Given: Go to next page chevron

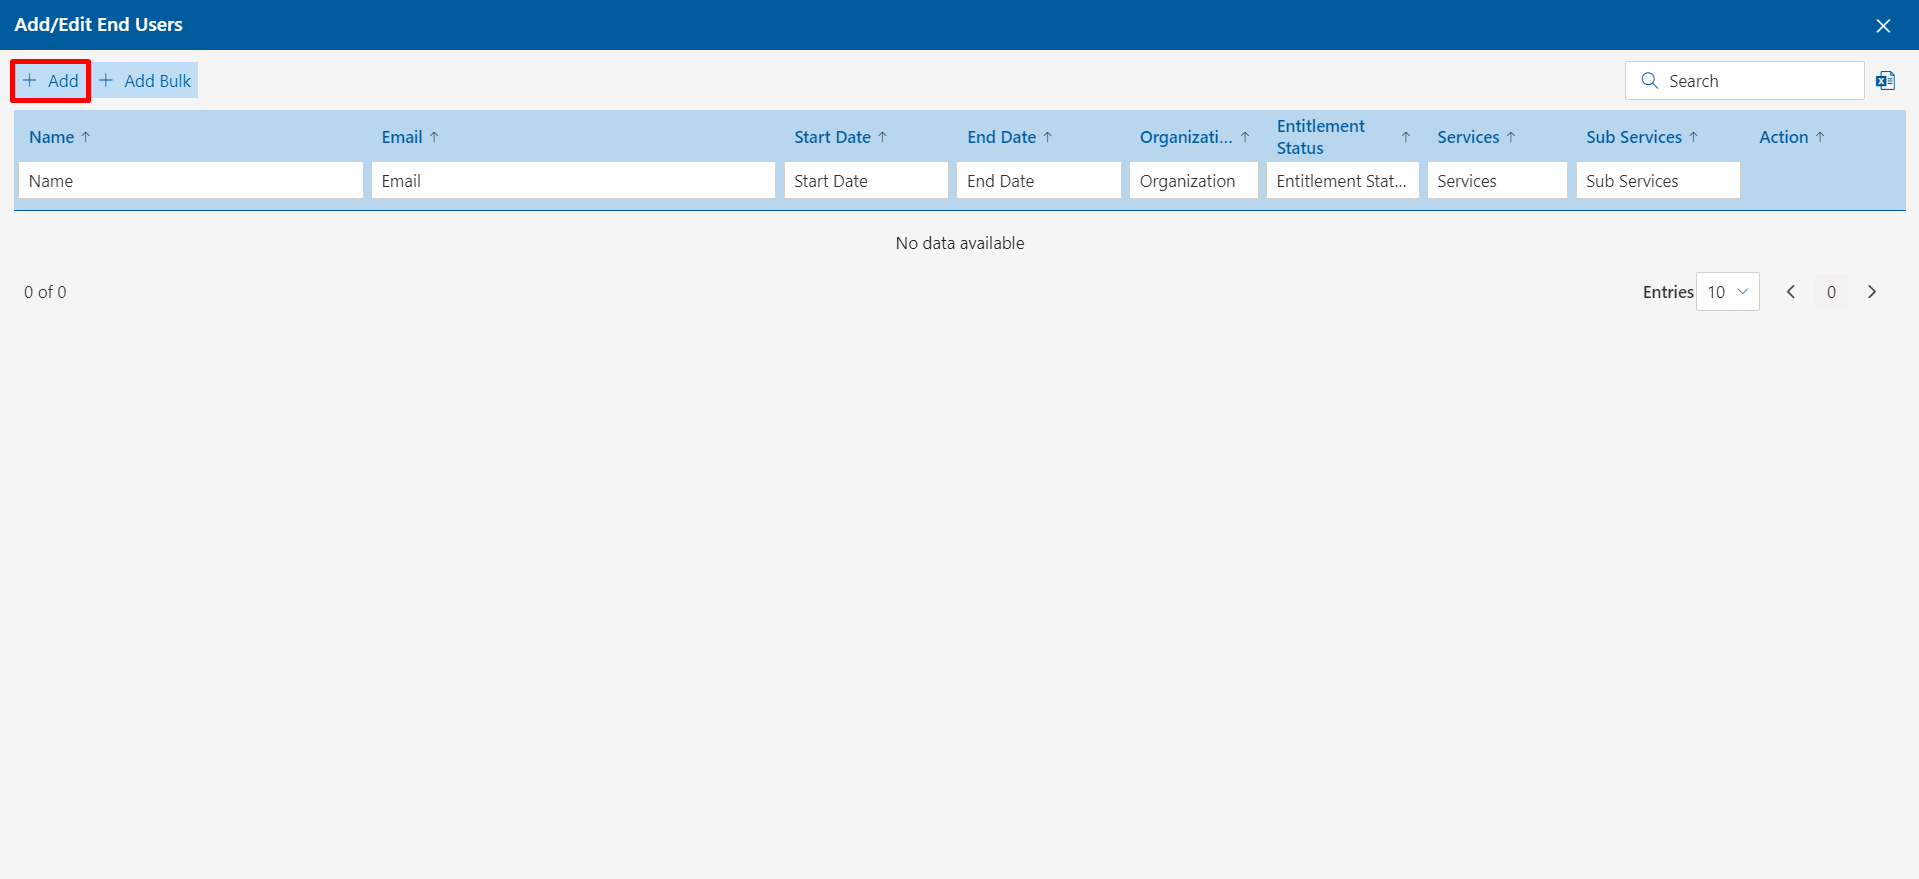Looking at the screenshot, I should coord(1872,292).
